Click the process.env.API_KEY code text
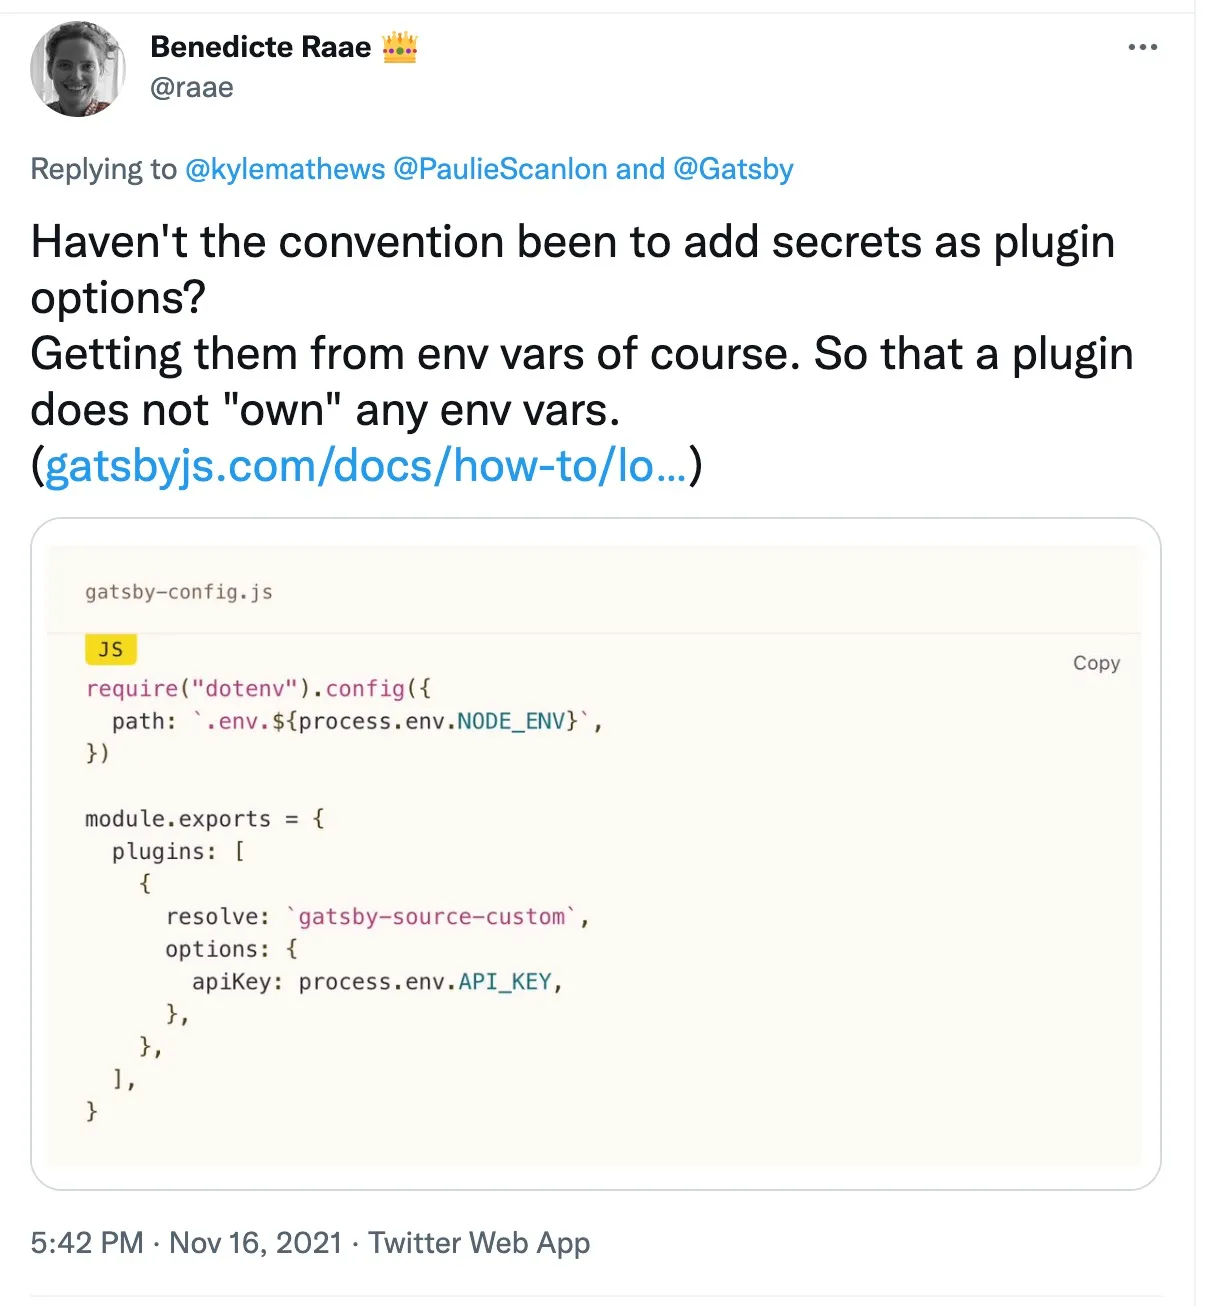This screenshot has width=1206, height=1306. click(x=425, y=982)
